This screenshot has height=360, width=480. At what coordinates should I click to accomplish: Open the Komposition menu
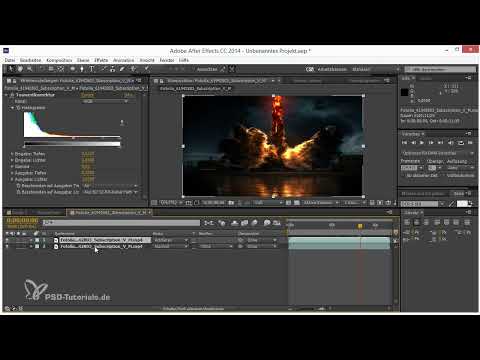click(59, 60)
